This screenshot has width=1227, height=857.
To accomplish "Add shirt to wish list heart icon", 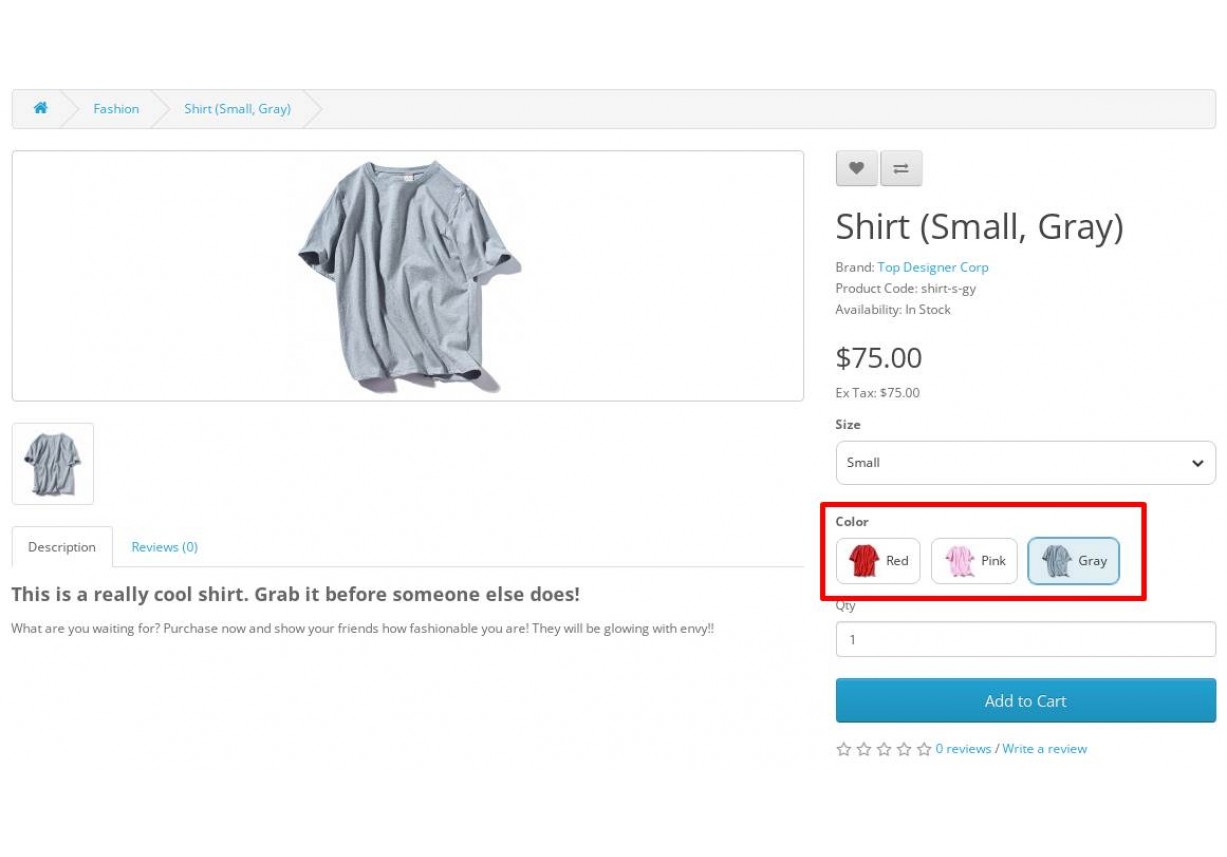I will coord(856,168).
